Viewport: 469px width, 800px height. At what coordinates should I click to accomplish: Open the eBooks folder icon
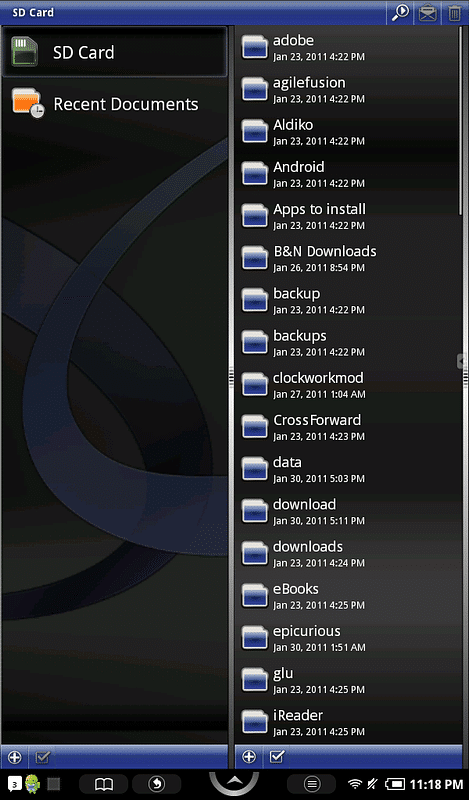(x=255, y=596)
